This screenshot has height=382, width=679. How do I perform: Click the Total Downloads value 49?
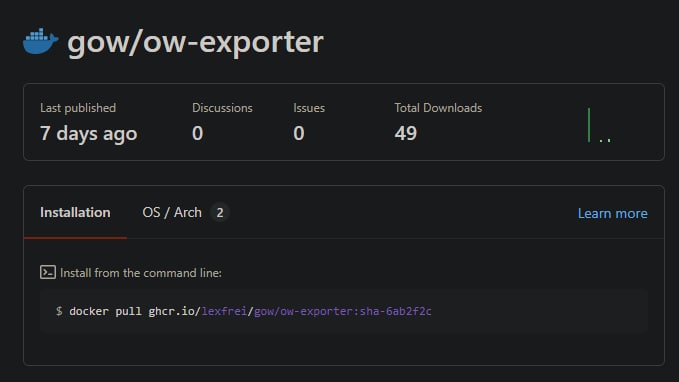[x=405, y=133]
